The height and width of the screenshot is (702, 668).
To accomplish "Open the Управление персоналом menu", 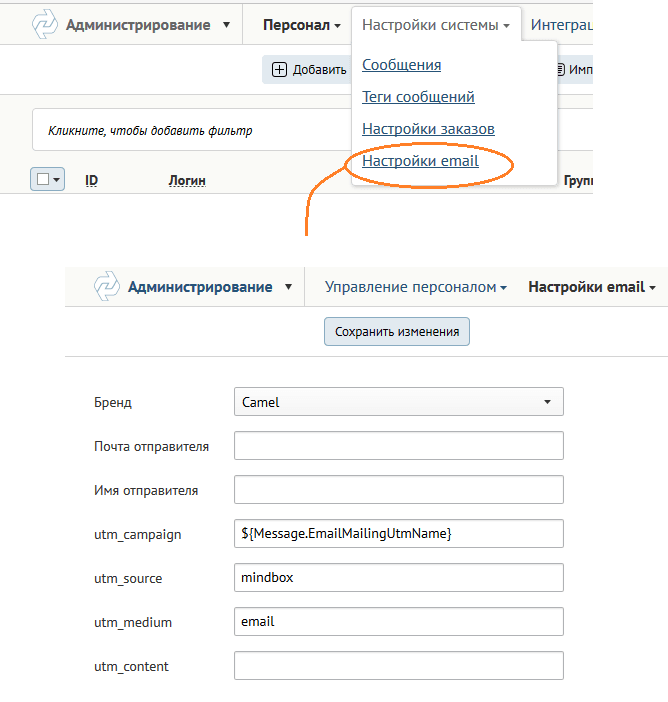I will [x=415, y=287].
